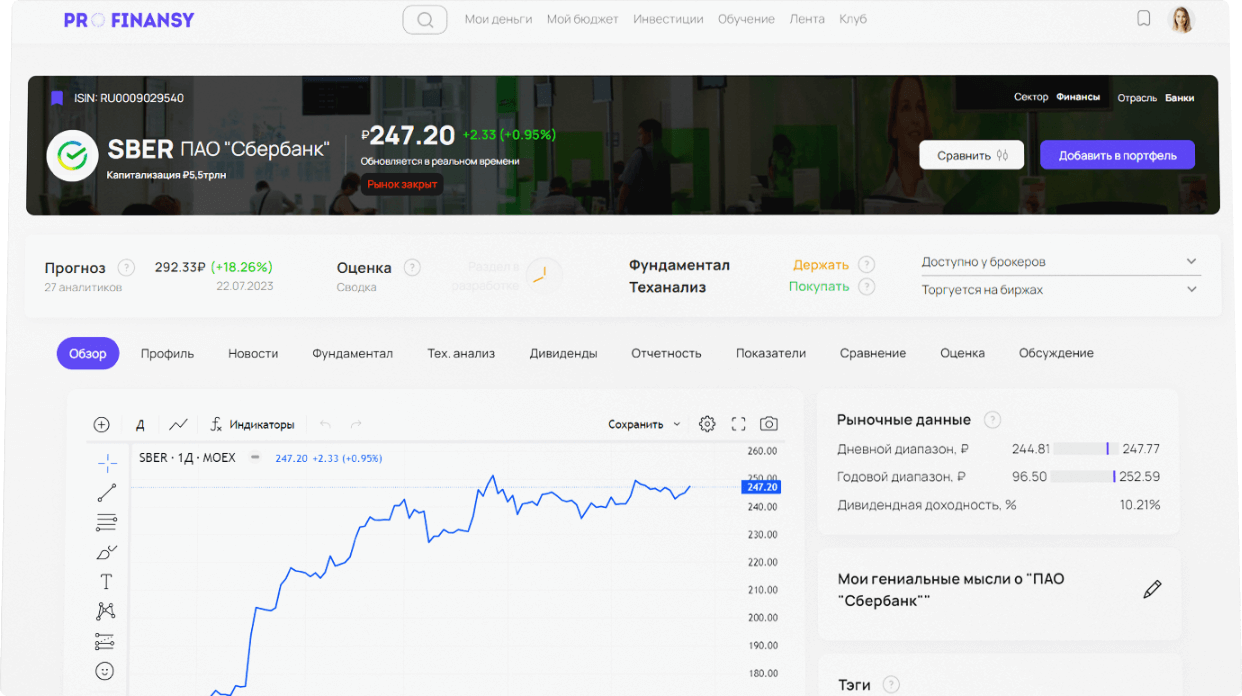Open help icon next to Покупать
This screenshot has height=696, width=1242.
(x=866, y=286)
